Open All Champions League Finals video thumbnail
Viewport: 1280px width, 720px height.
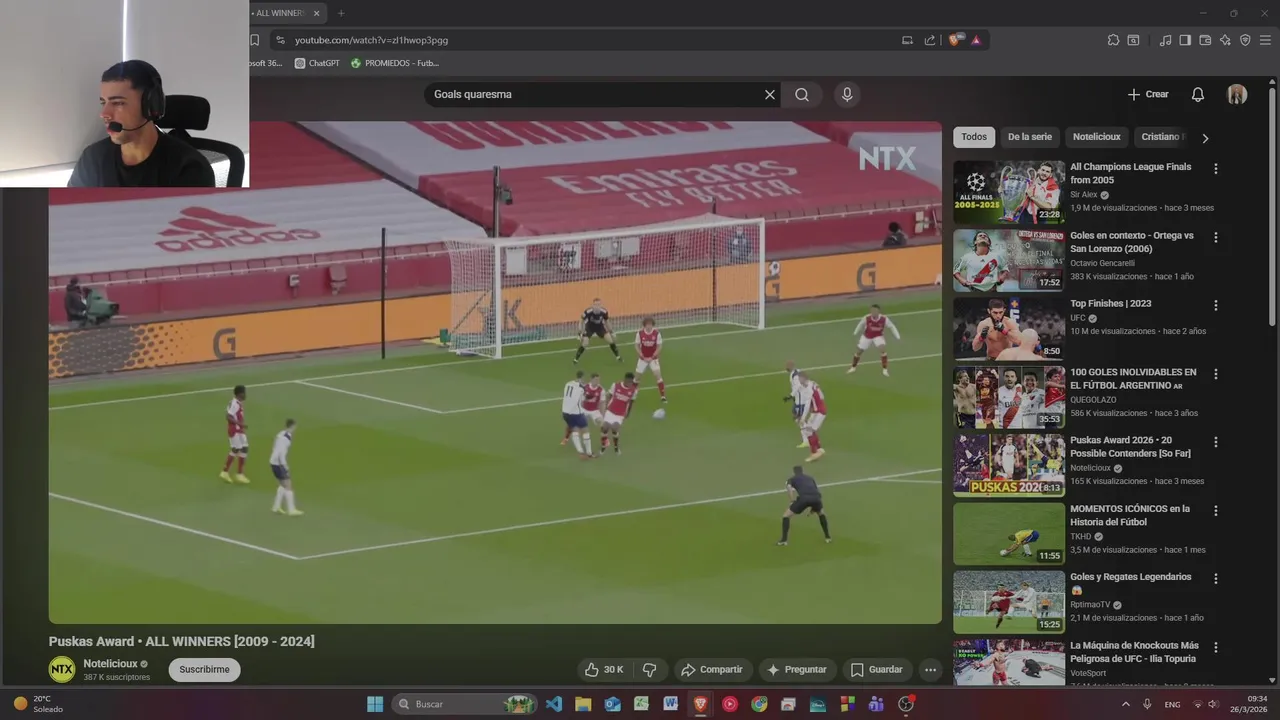click(x=1009, y=192)
